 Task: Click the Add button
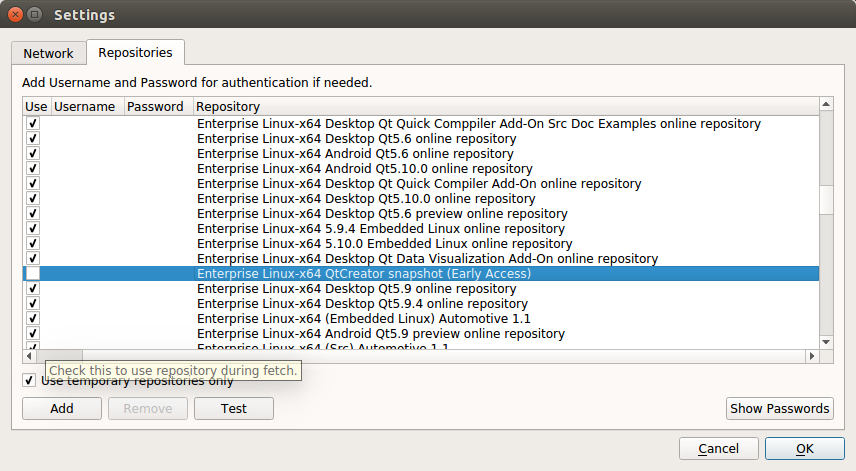62,408
